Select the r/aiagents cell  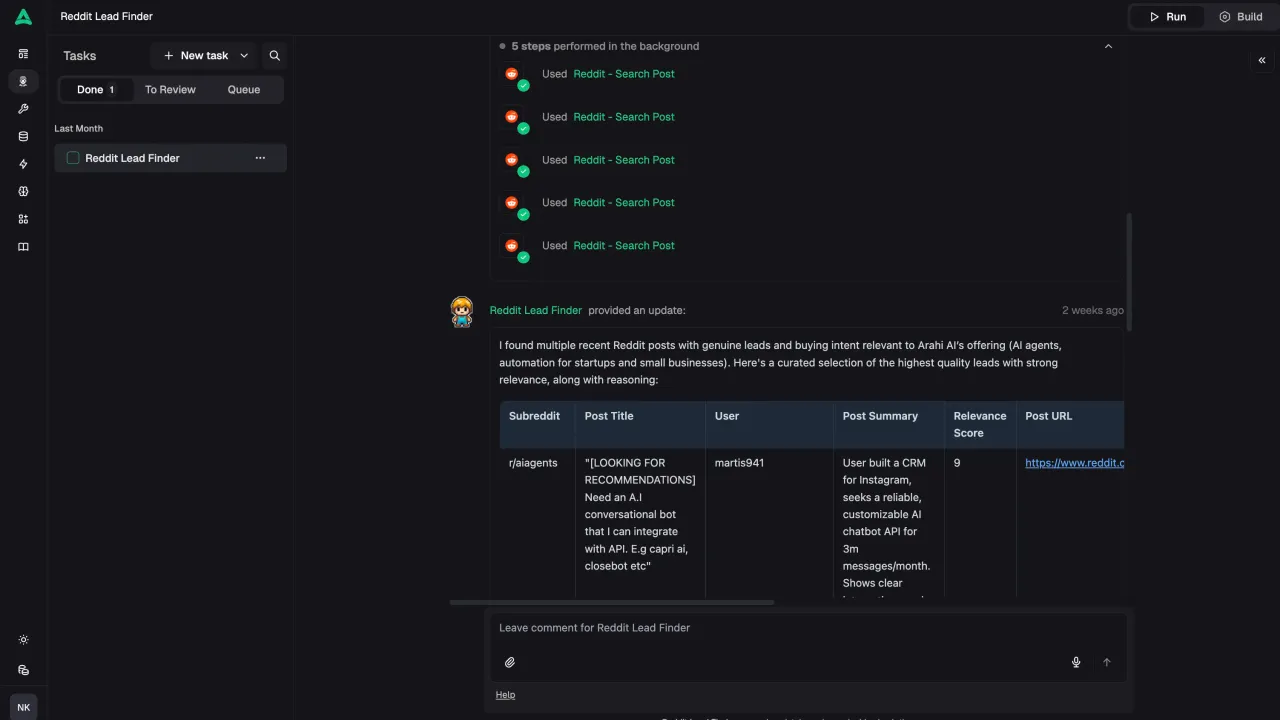tap(538, 523)
